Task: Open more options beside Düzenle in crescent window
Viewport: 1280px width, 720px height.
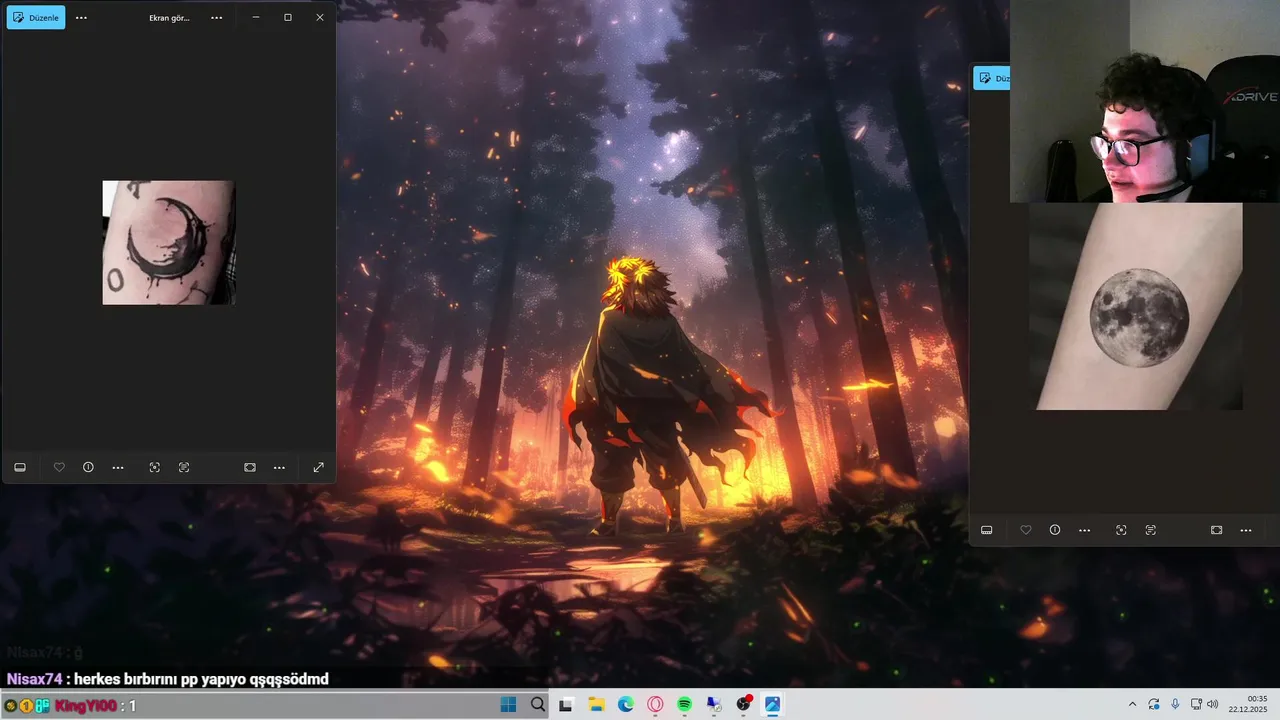Action: coord(81,17)
